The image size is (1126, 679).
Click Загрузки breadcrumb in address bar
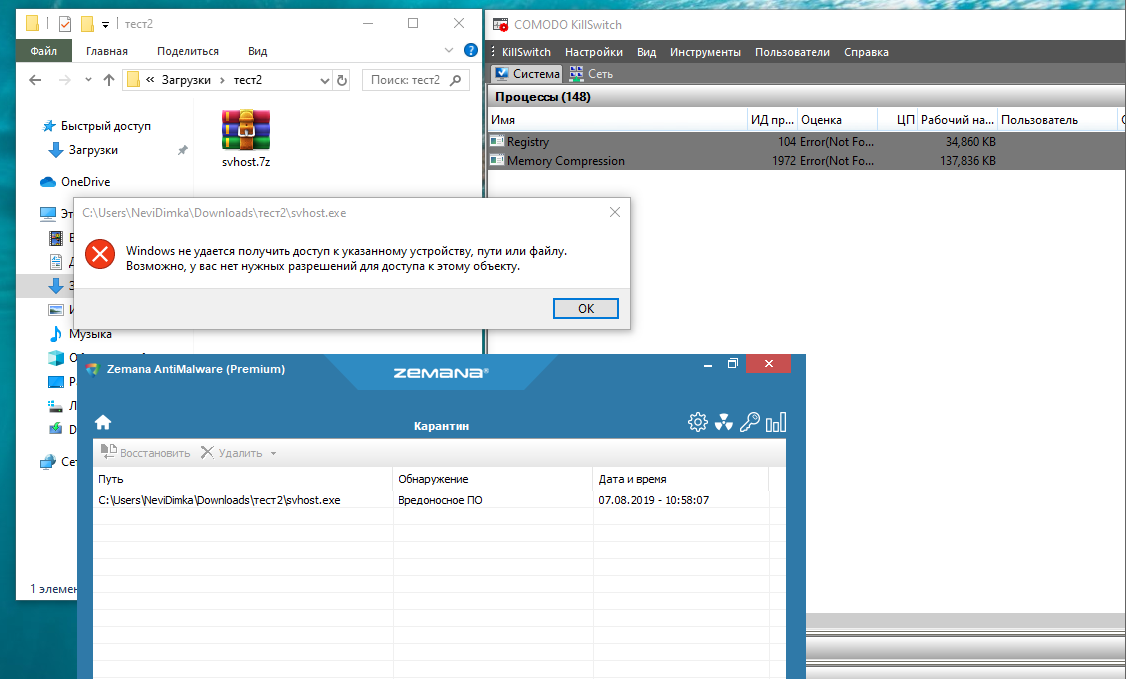pyautogui.click(x=186, y=80)
